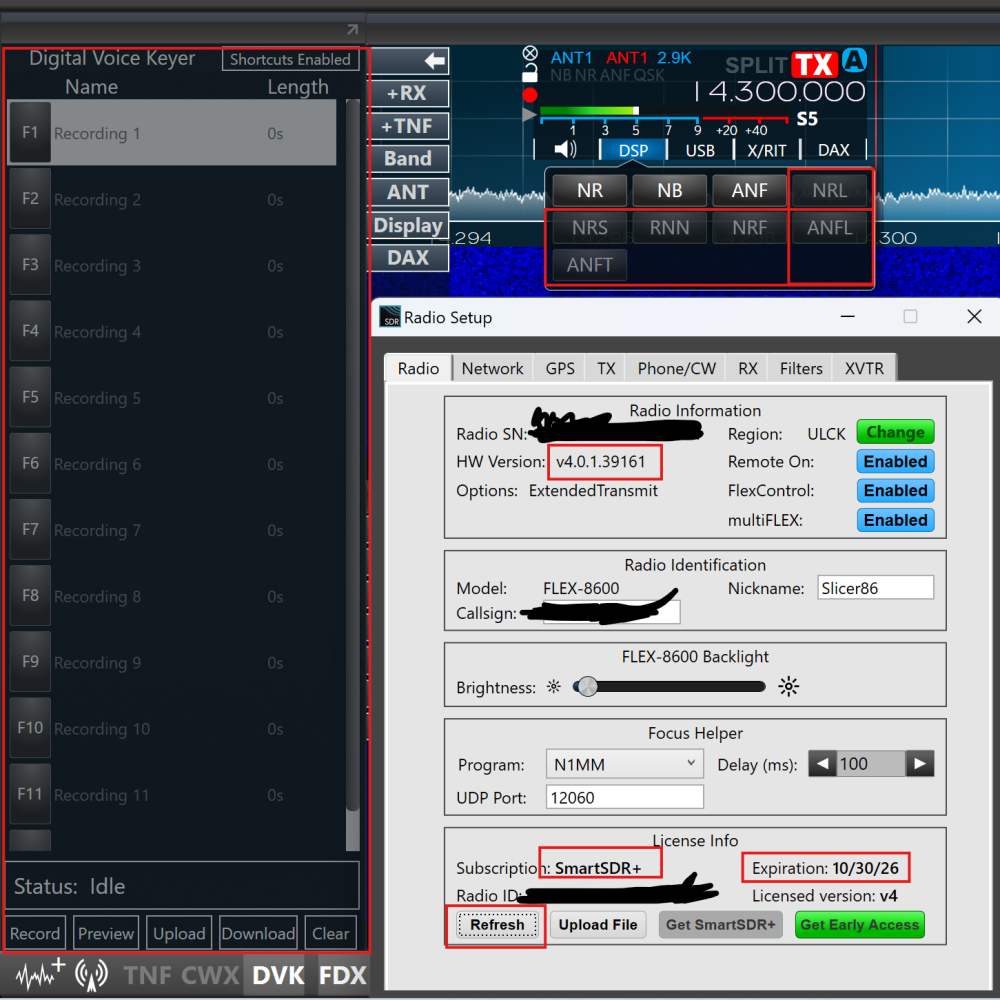Open RX antenna ANT1 selector in blue

(x=571, y=58)
